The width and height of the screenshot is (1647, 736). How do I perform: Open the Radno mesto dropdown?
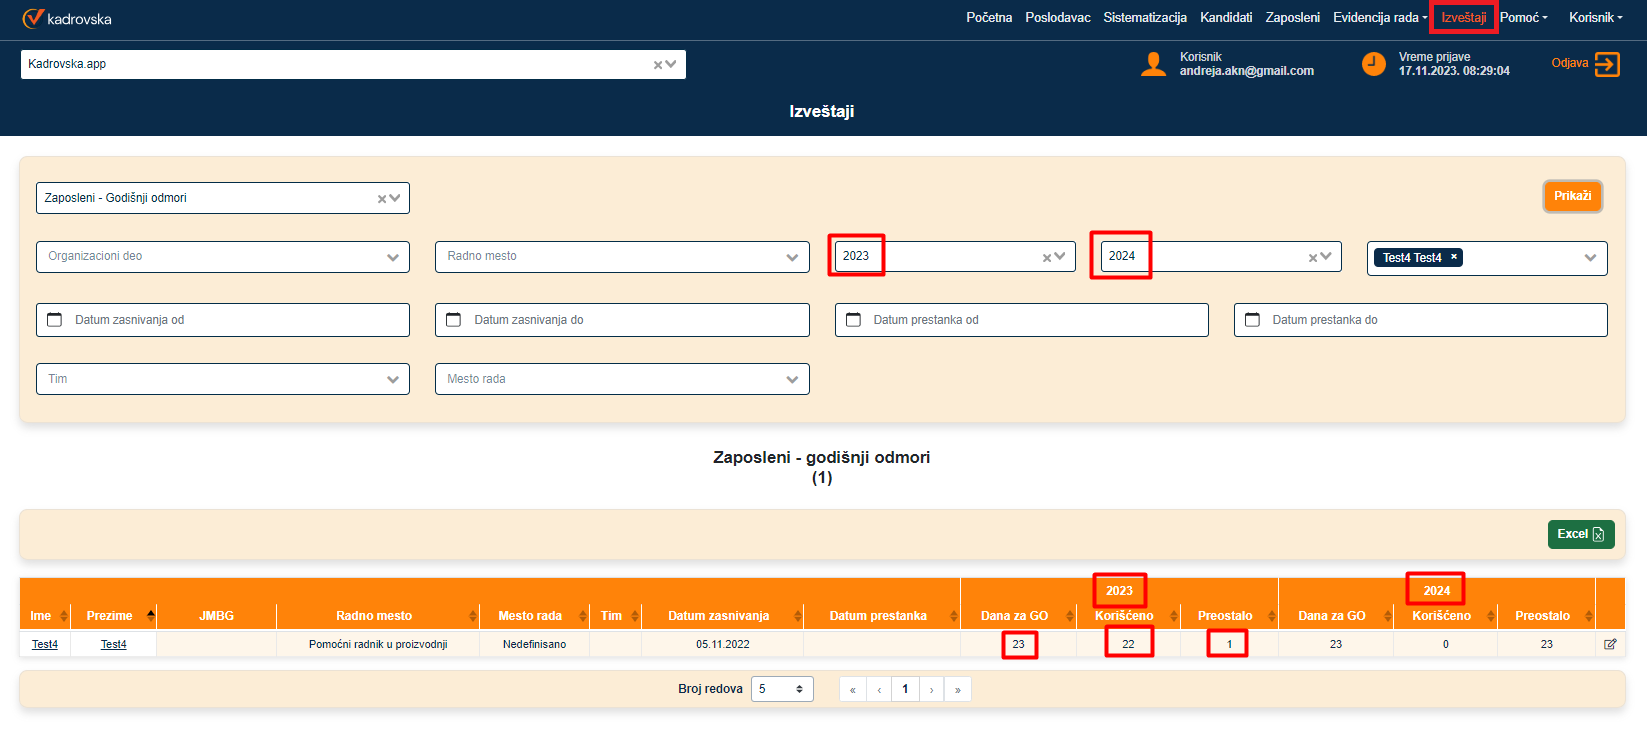point(791,257)
